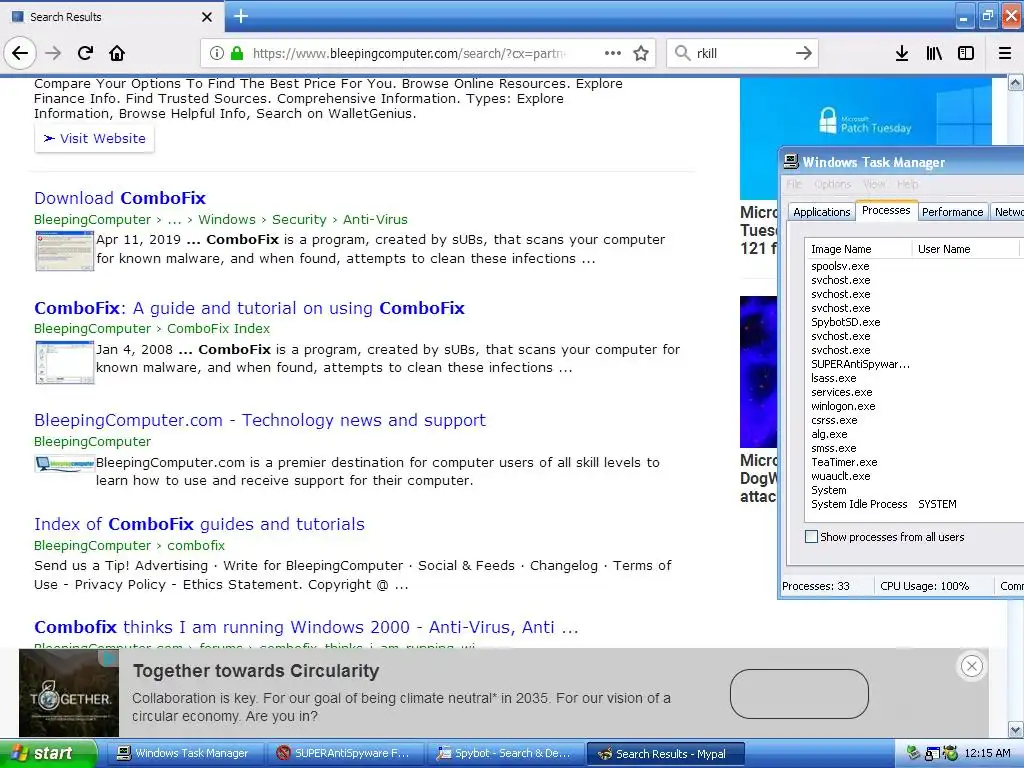Open the Windows Start menu

48,754
